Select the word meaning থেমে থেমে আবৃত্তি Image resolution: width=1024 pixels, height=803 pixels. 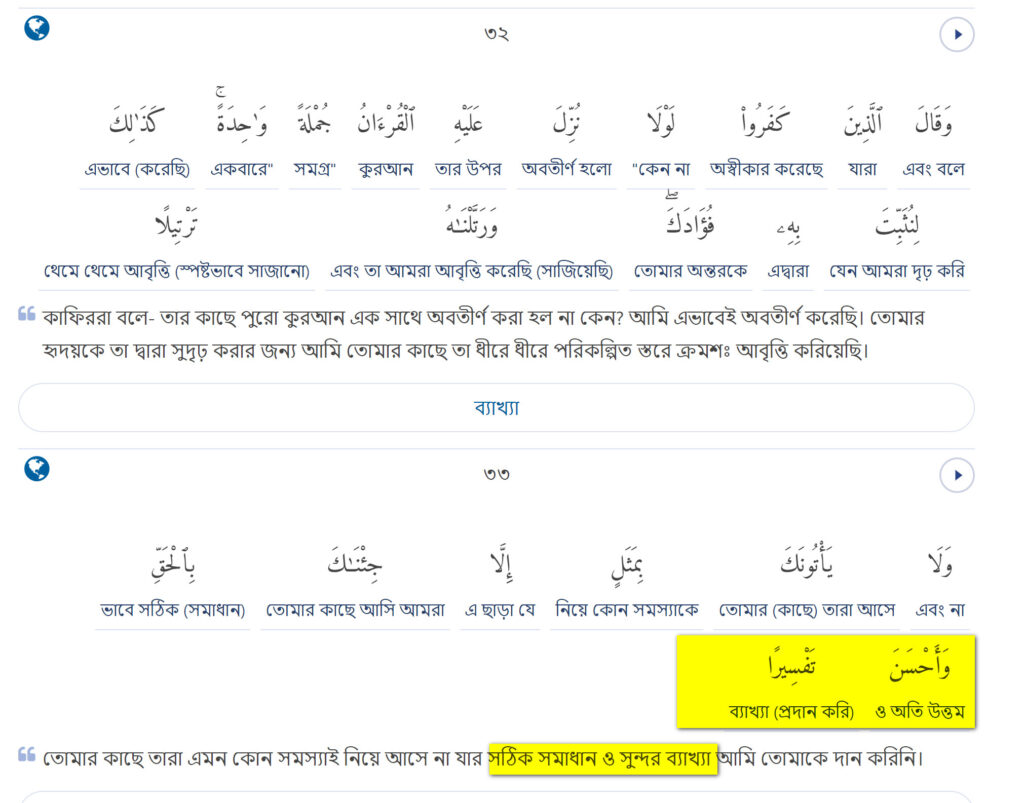[x=177, y=271]
